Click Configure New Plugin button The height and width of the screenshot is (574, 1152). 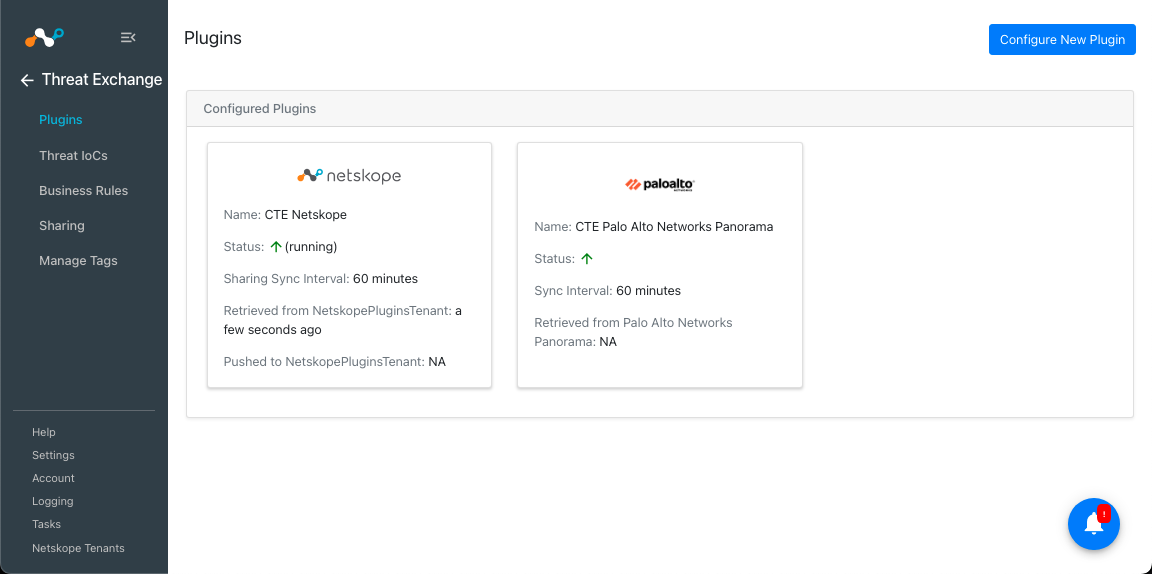tap(1062, 40)
